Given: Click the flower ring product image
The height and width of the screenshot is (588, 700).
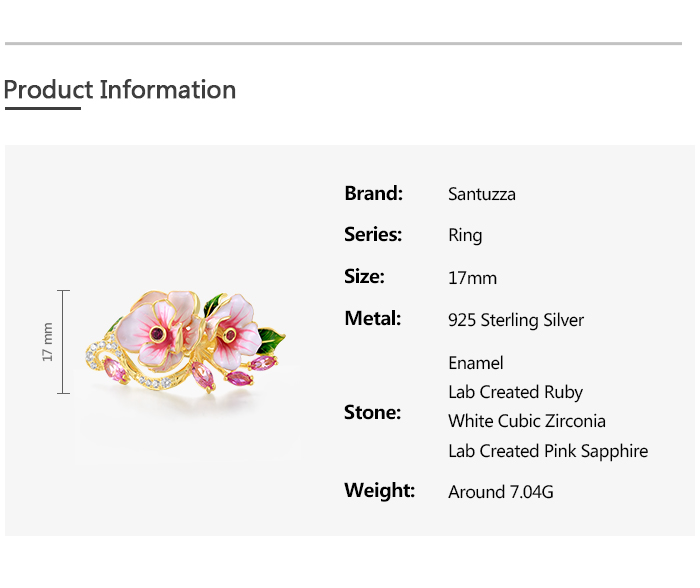Looking at the screenshot, I should 190,340.
